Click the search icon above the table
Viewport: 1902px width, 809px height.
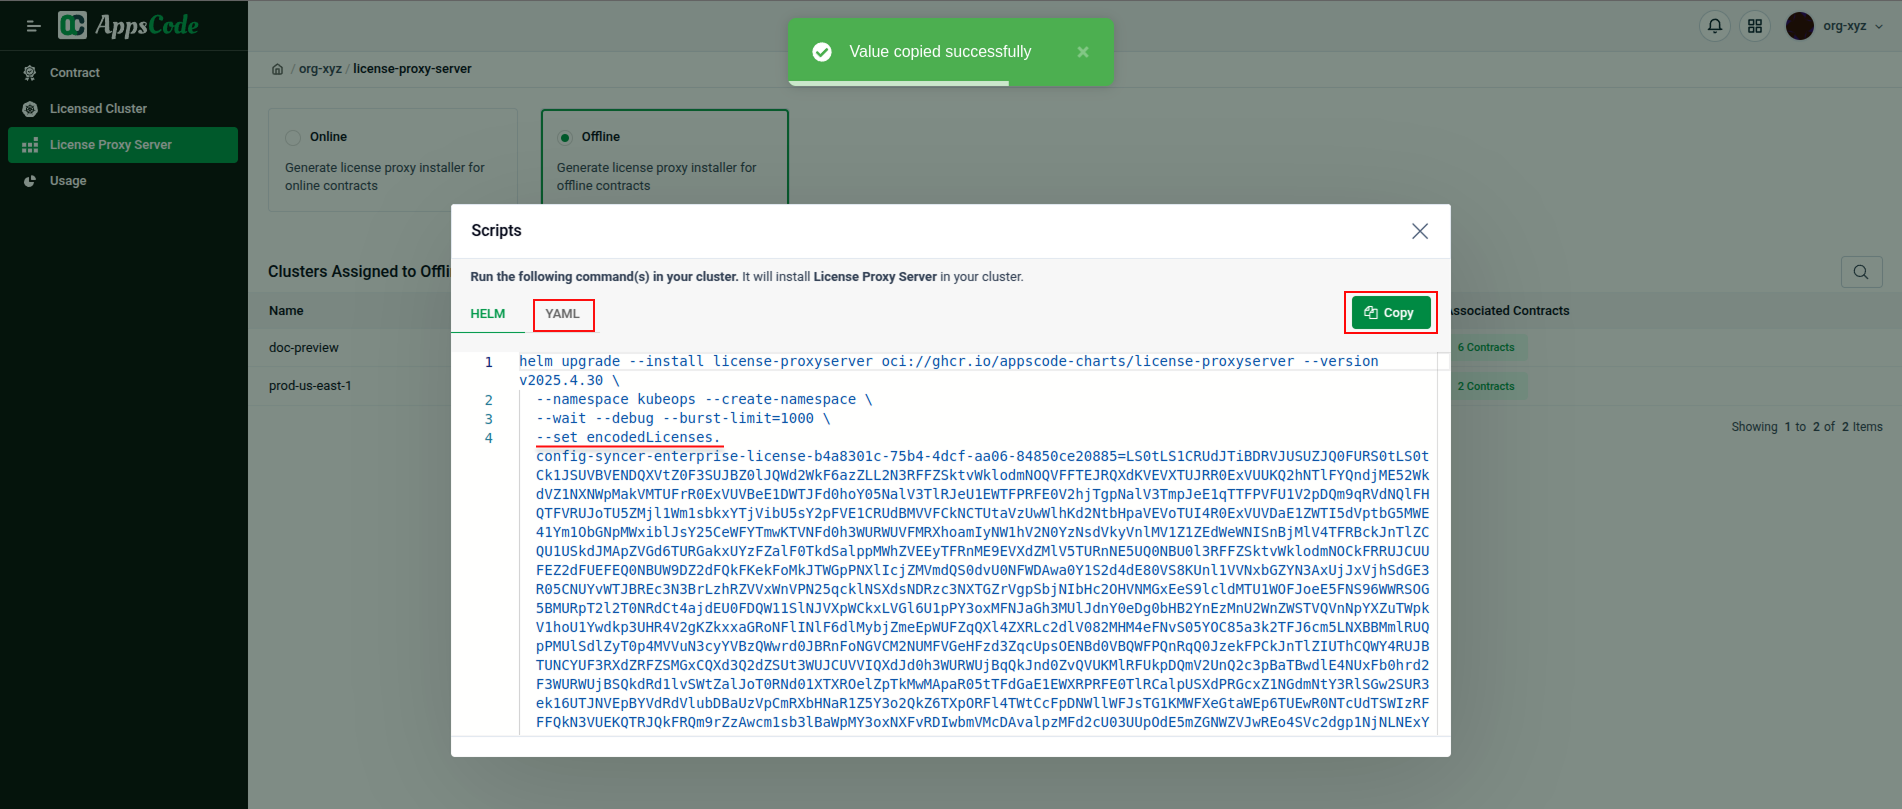click(x=1860, y=272)
